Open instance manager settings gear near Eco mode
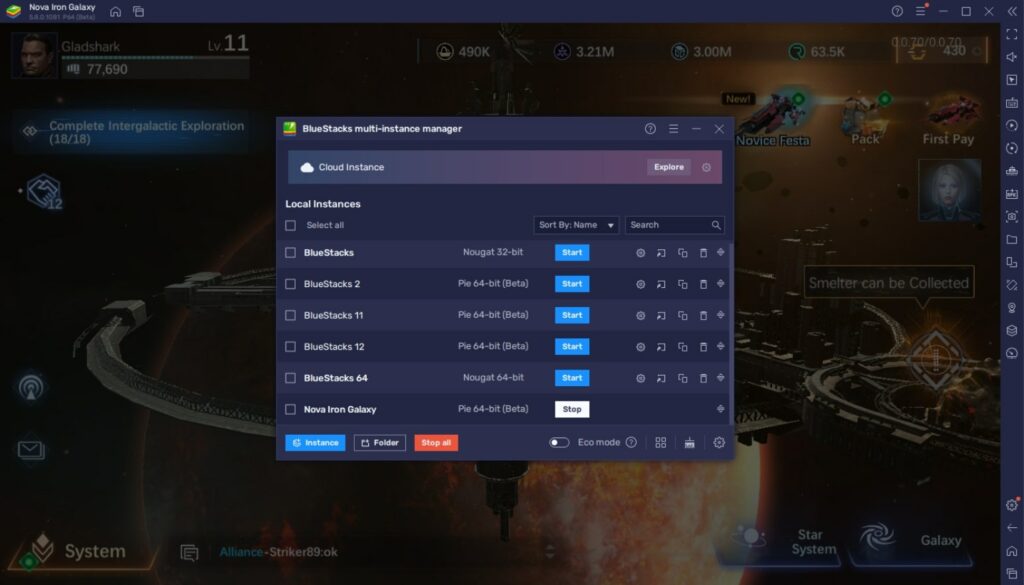The image size is (1024, 585). [718, 442]
